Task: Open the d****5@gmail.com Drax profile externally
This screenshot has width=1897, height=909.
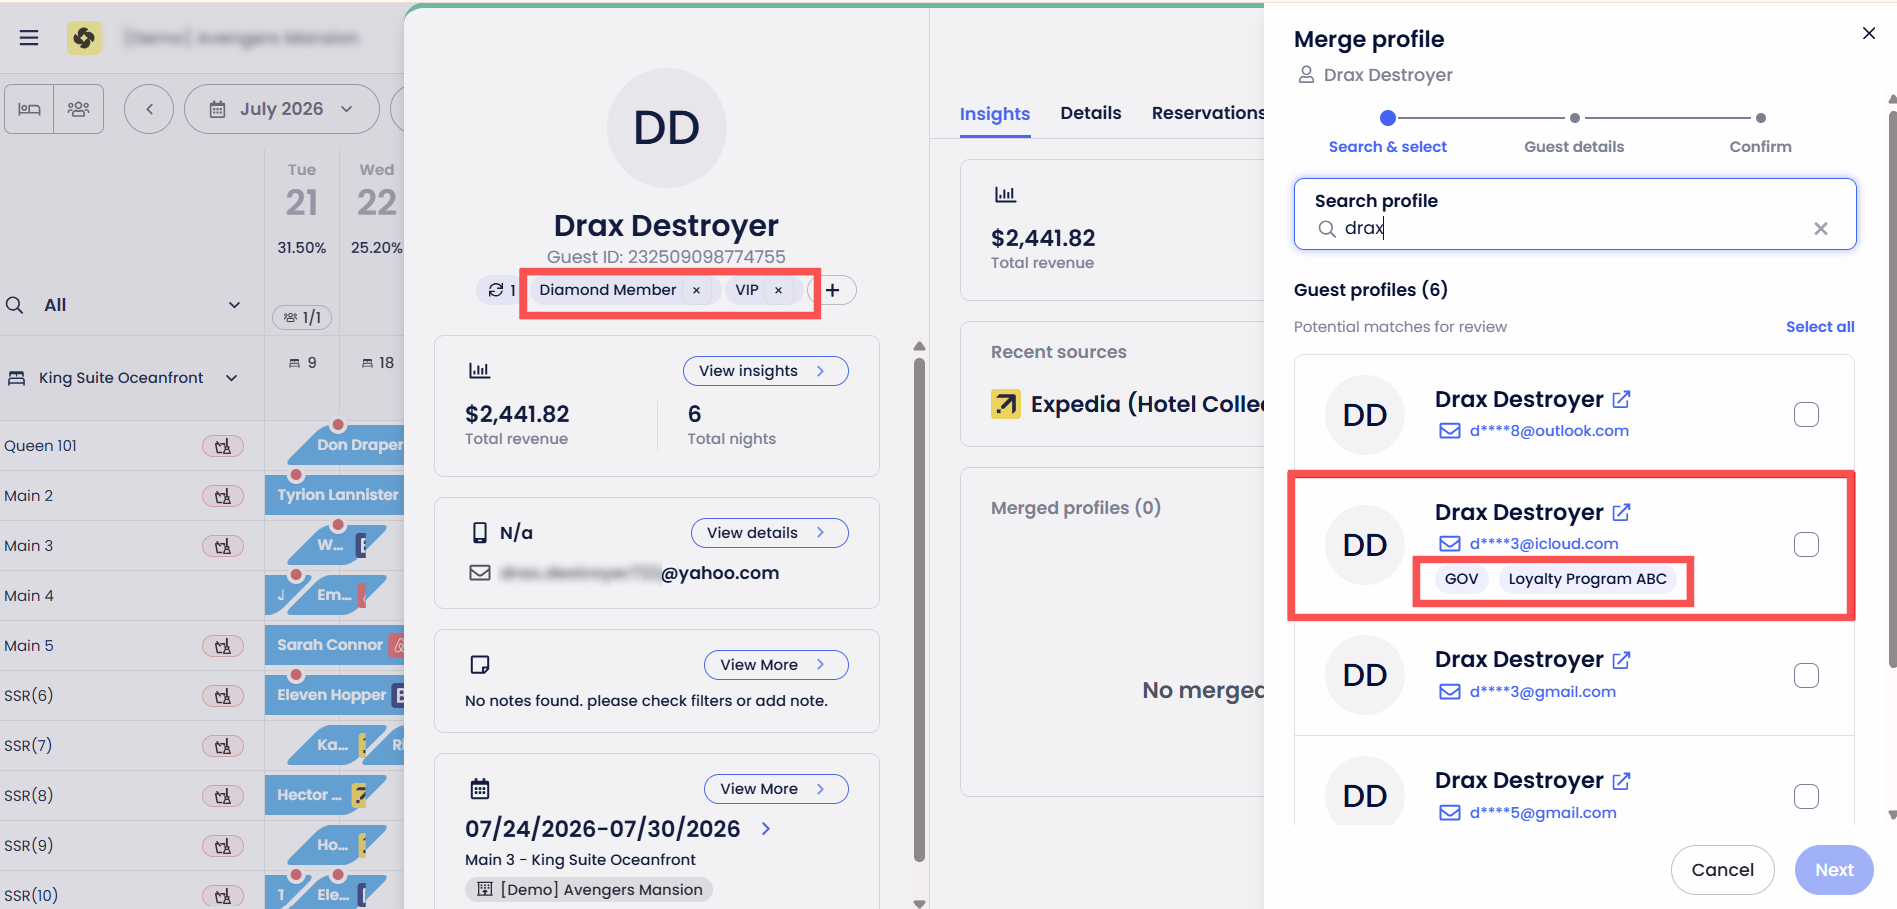Action: click(x=1622, y=781)
